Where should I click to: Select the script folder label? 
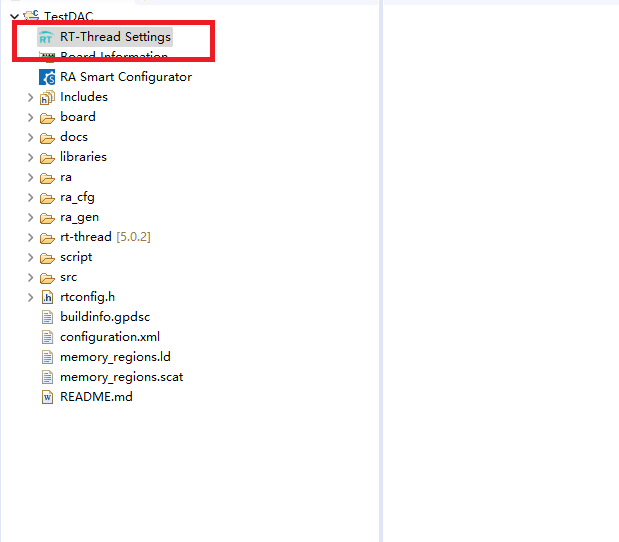(x=76, y=257)
